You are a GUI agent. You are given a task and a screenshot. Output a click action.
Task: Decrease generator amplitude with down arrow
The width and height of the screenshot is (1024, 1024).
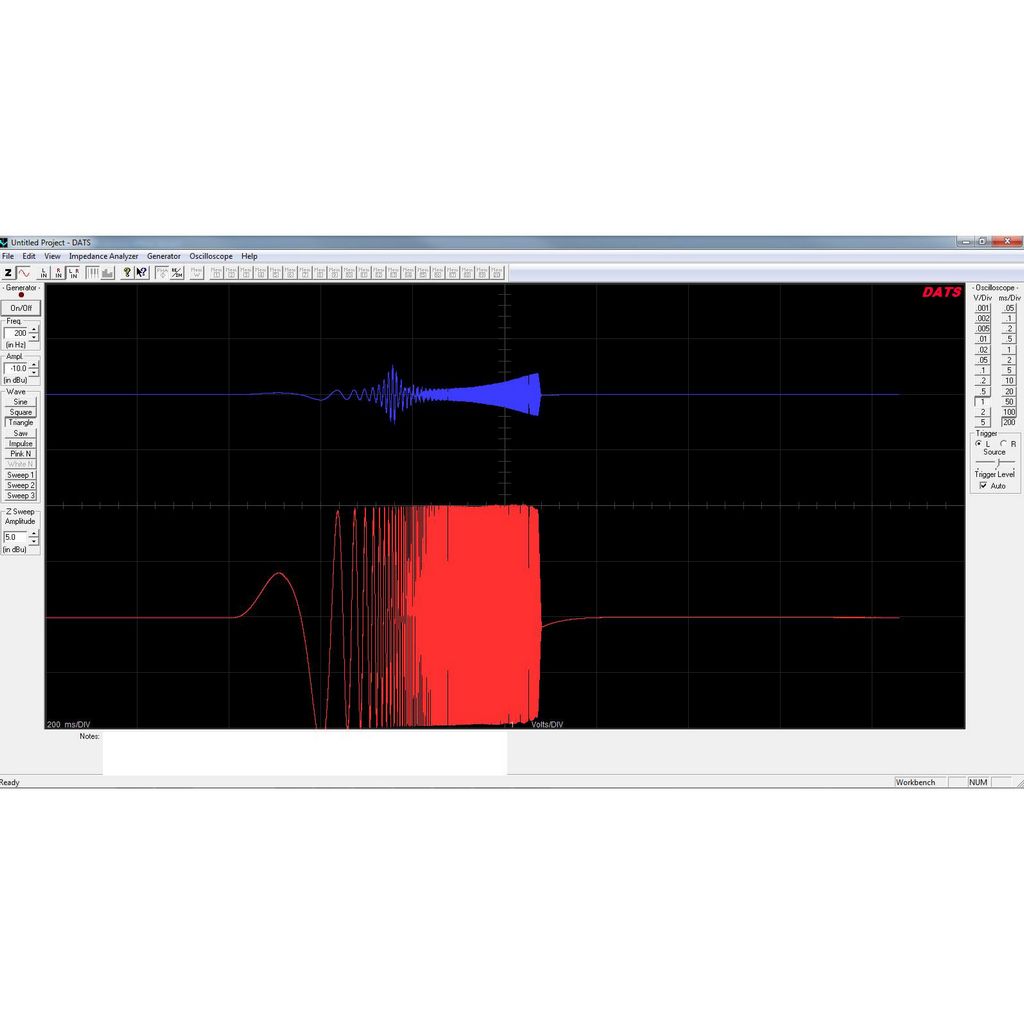tap(34, 372)
